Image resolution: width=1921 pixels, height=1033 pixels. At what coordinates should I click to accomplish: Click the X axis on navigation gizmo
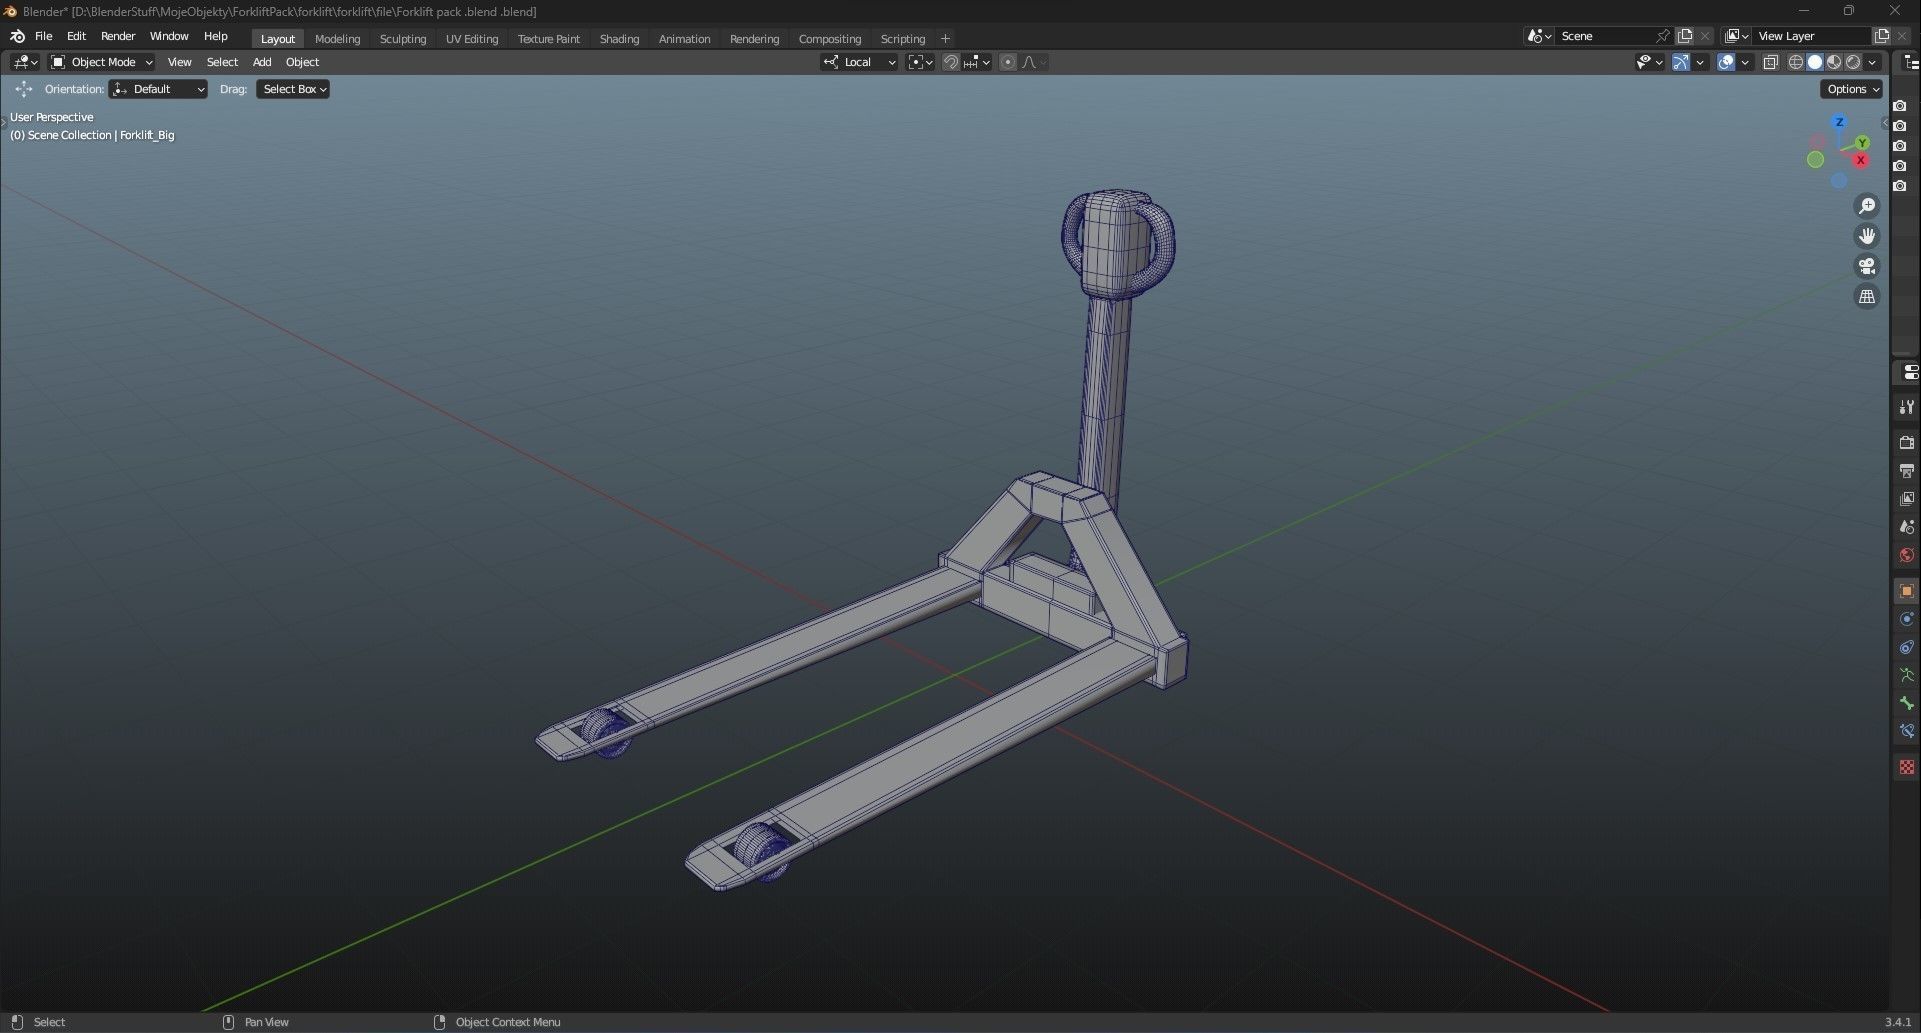[x=1861, y=160]
